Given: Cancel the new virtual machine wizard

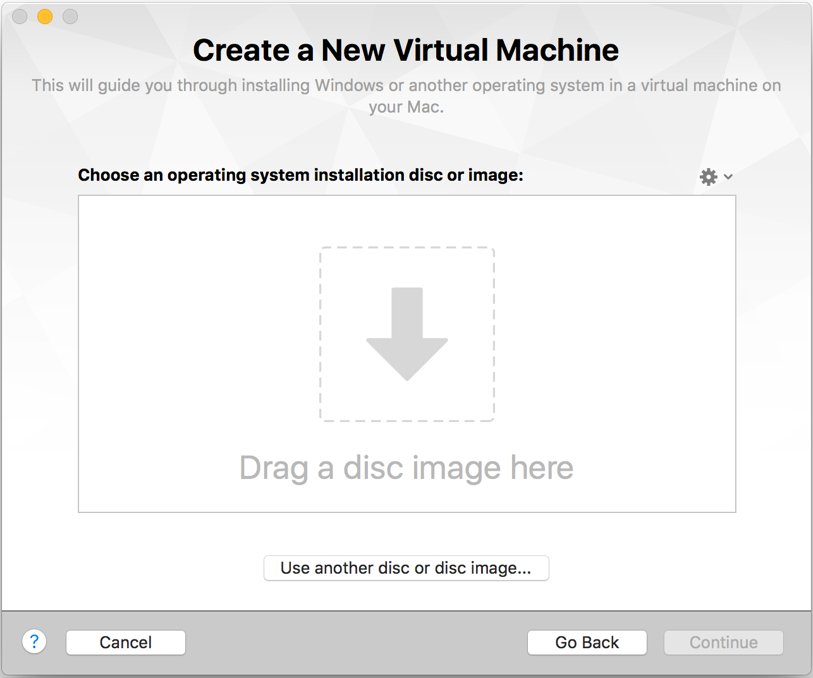Looking at the screenshot, I should (x=125, y=642).
